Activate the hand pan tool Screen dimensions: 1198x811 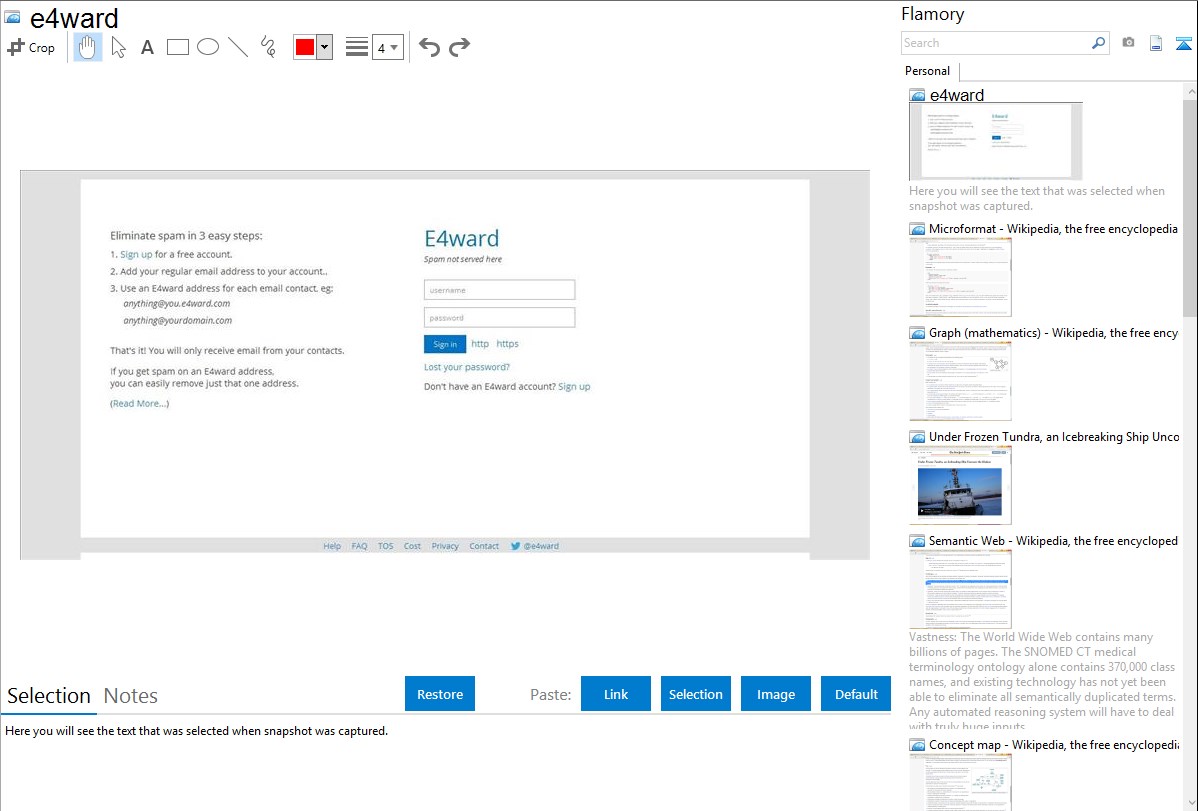point(88,47)
